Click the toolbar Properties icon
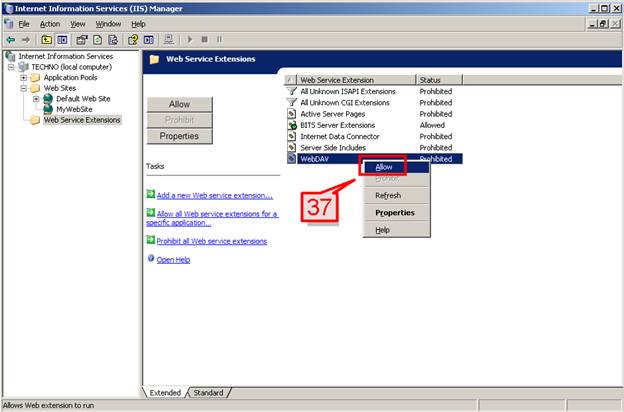Viewport: 624px width, 412px height. [80, 39]
